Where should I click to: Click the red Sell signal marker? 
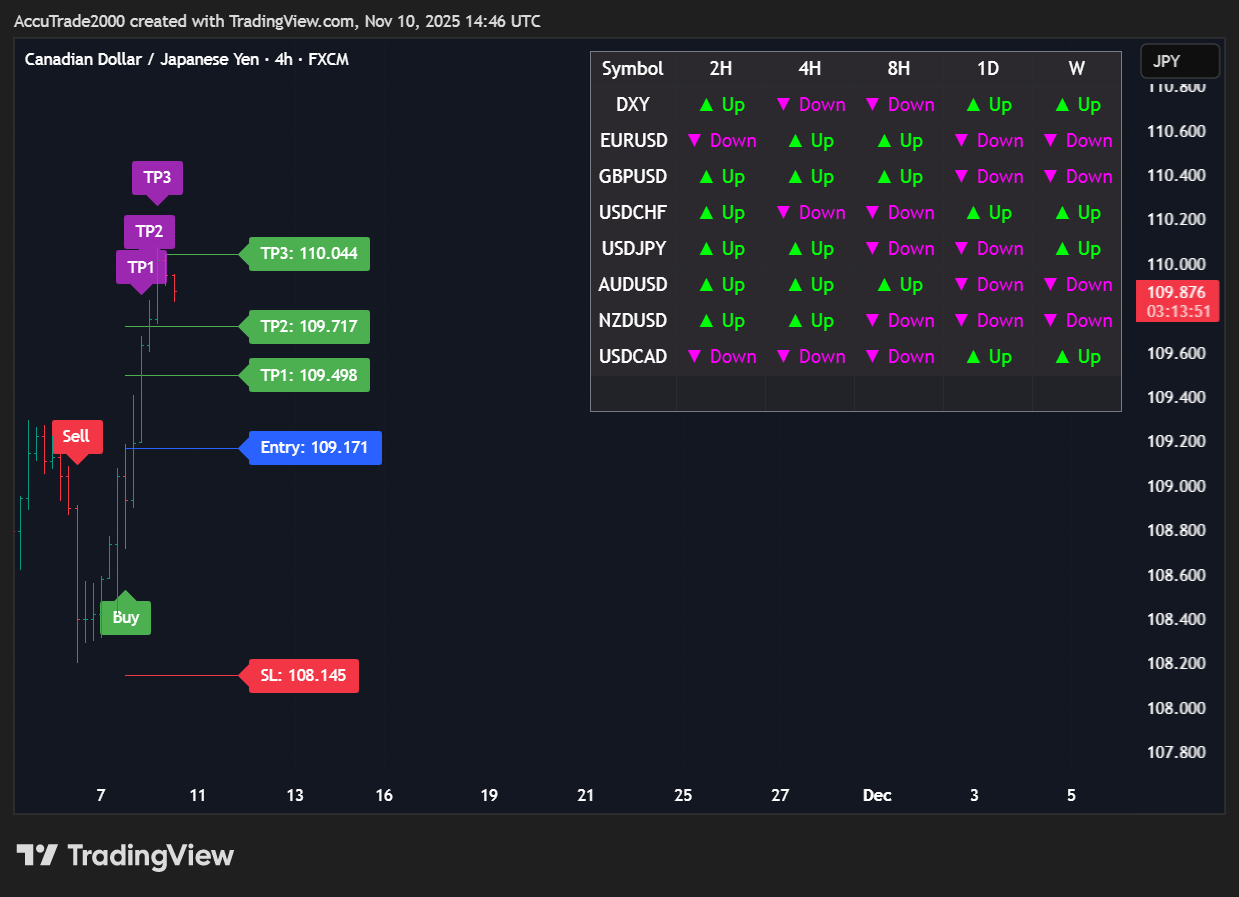(x=76, y=436)
